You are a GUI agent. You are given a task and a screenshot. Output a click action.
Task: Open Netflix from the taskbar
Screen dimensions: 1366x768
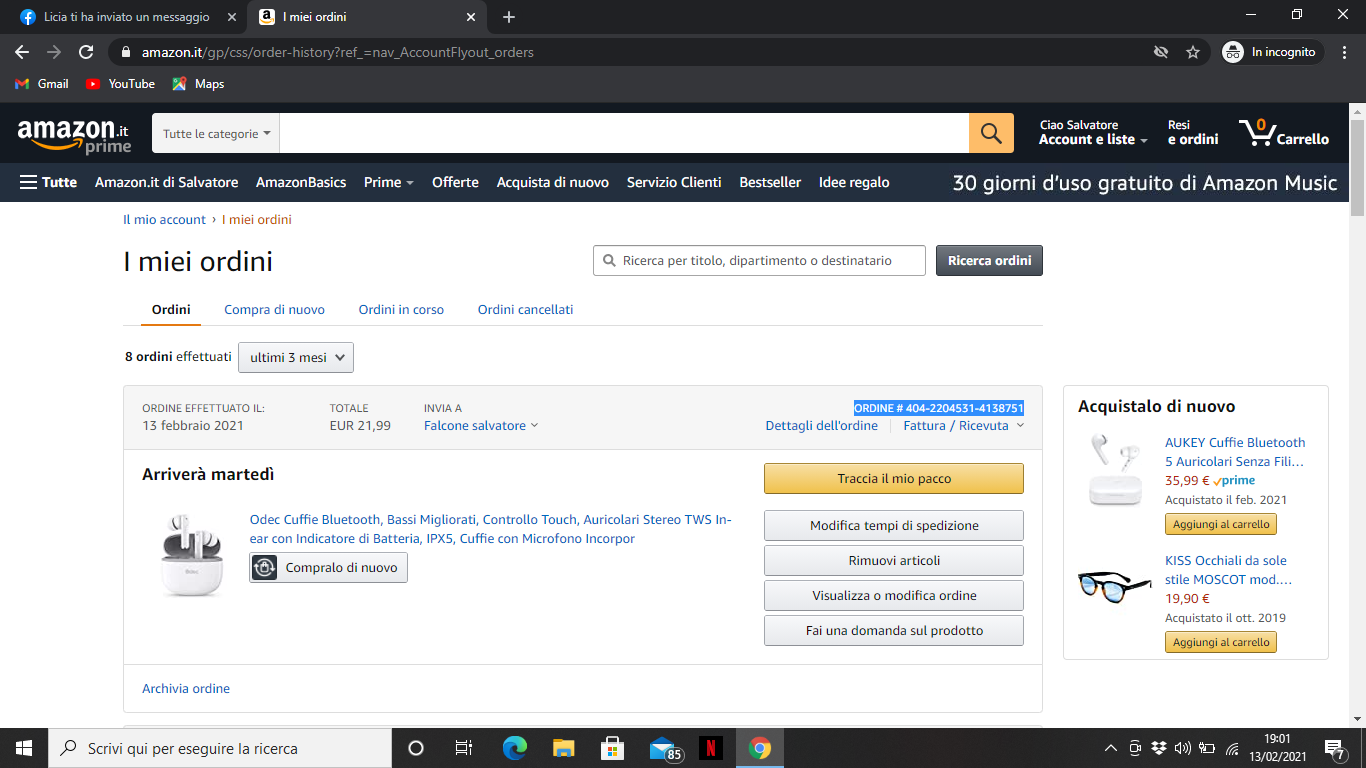[710, 748]
